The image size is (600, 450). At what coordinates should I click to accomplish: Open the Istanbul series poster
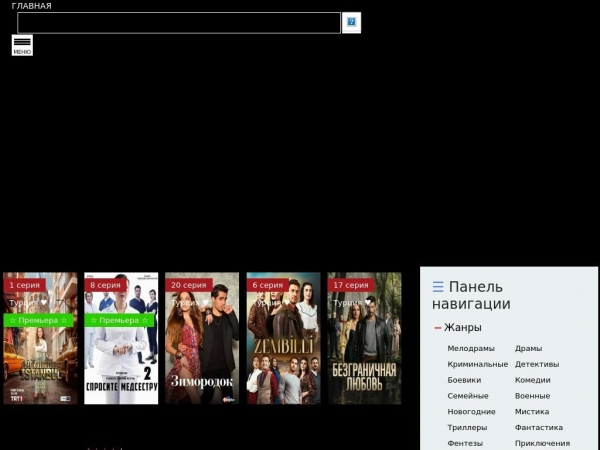click(40, 338)
